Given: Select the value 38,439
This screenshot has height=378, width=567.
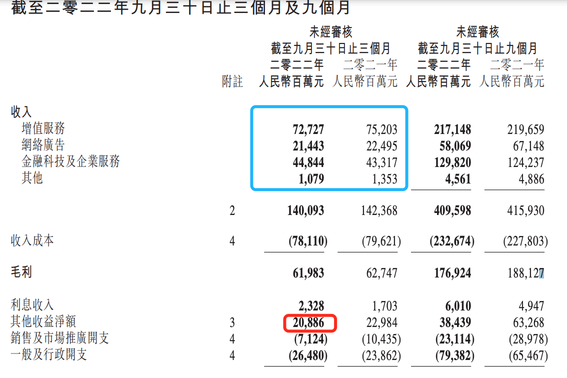Looking at the screenshot, I should (455, 323).
